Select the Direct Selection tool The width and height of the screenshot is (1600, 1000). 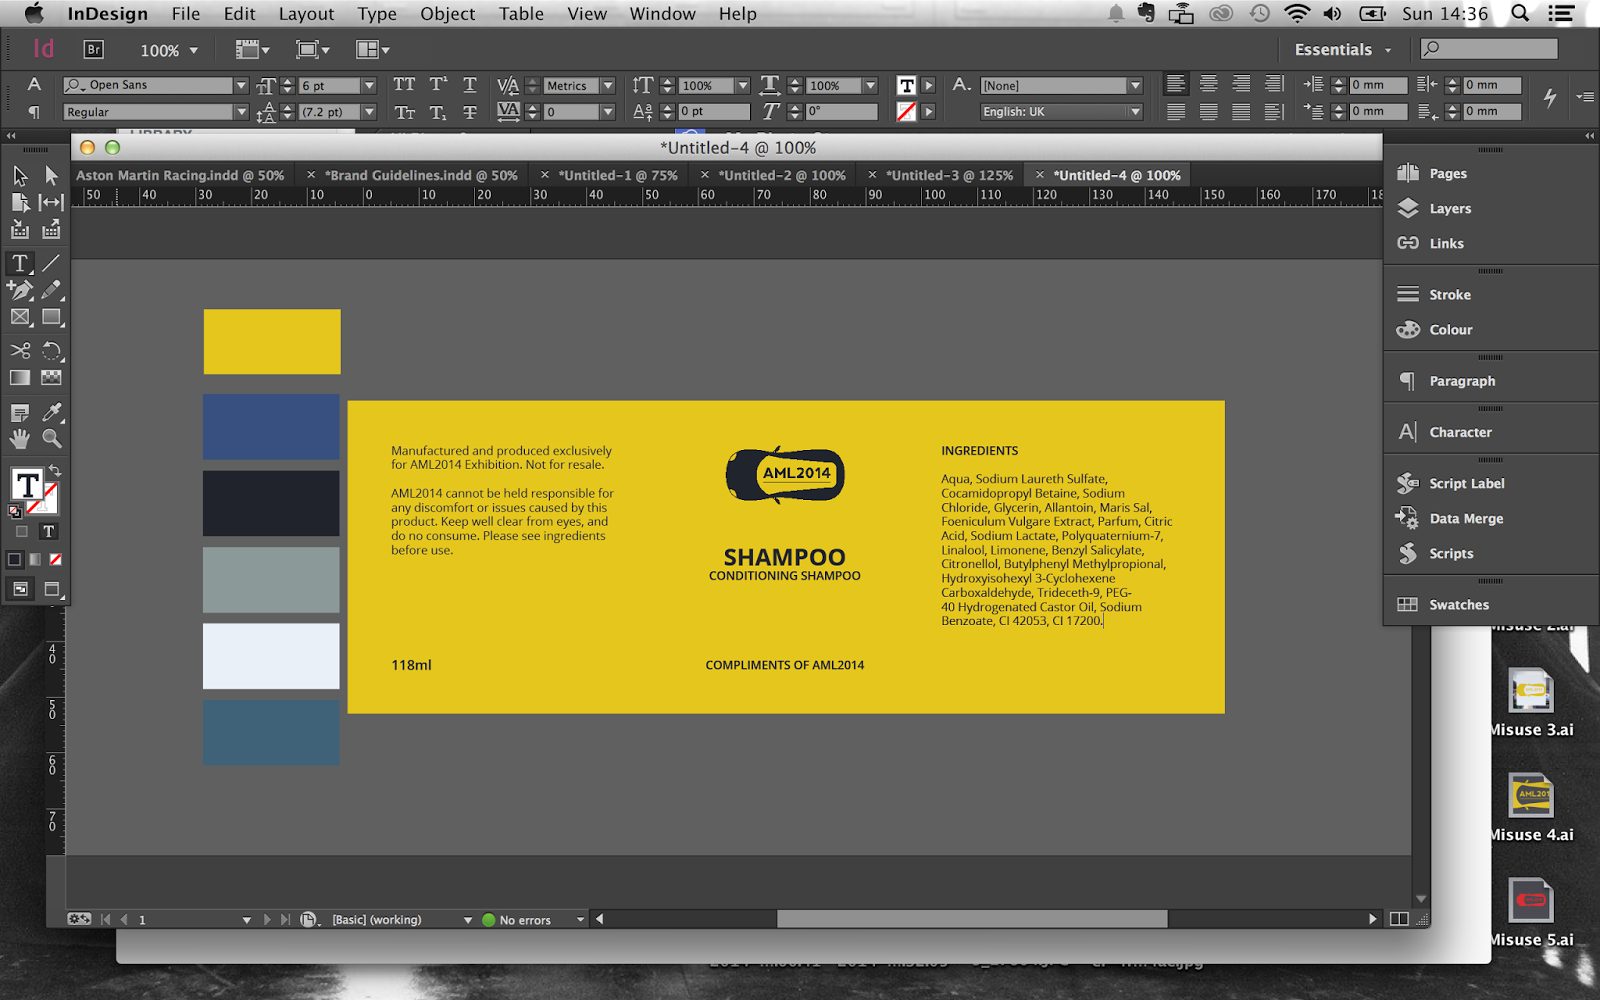click(51, 176)
